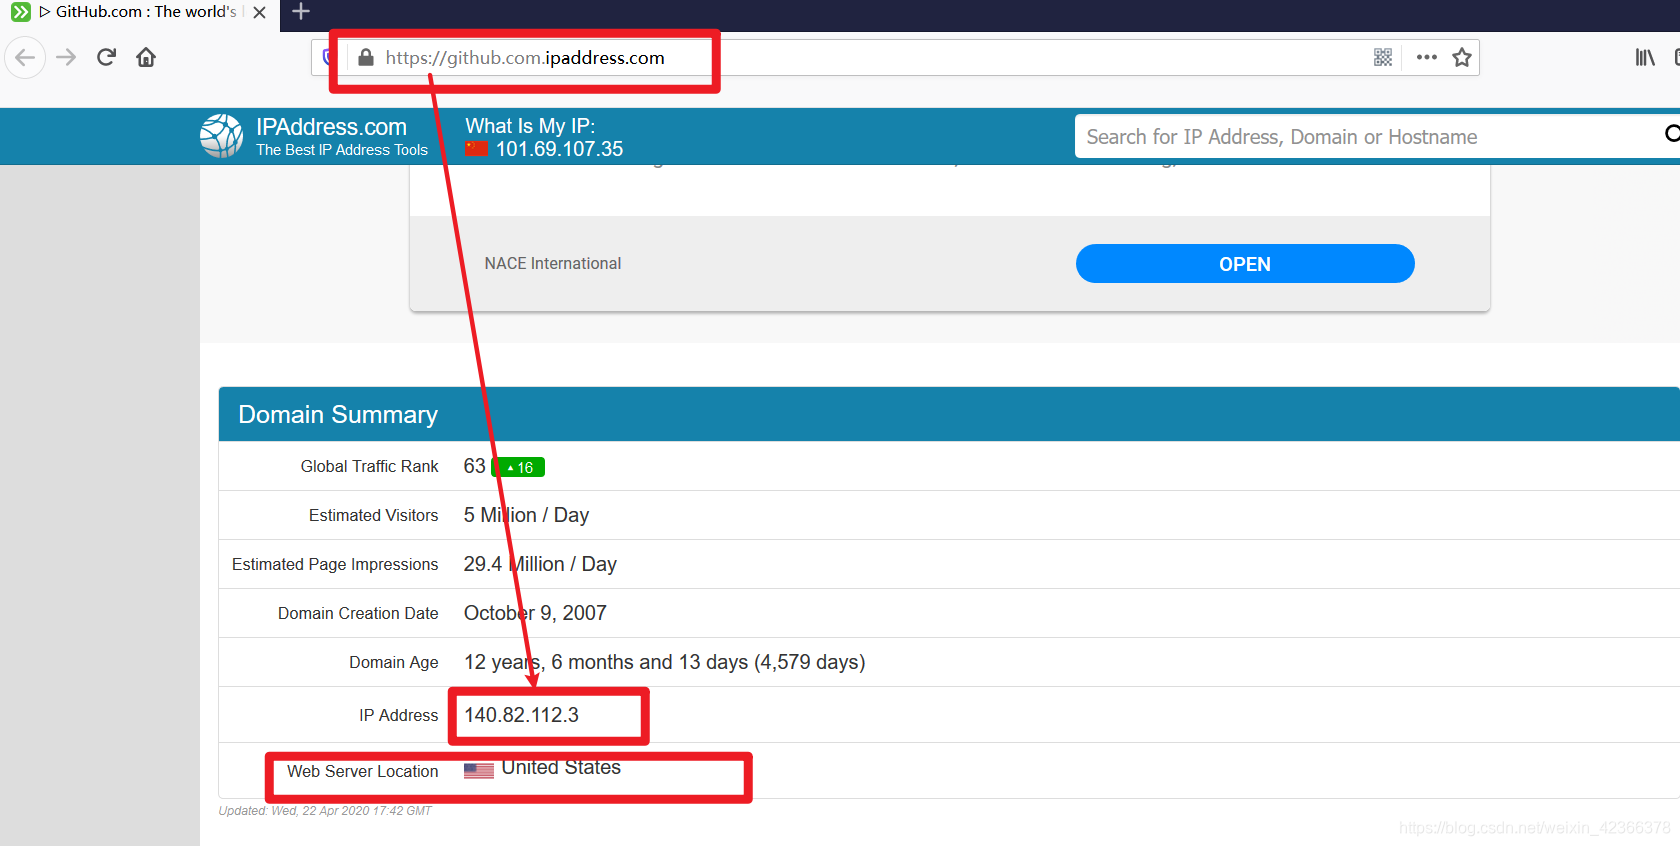The width and height of the screenshot is (1680, 846).
Task: Click the browser Forward arrow button
Action: coord(66,57)
